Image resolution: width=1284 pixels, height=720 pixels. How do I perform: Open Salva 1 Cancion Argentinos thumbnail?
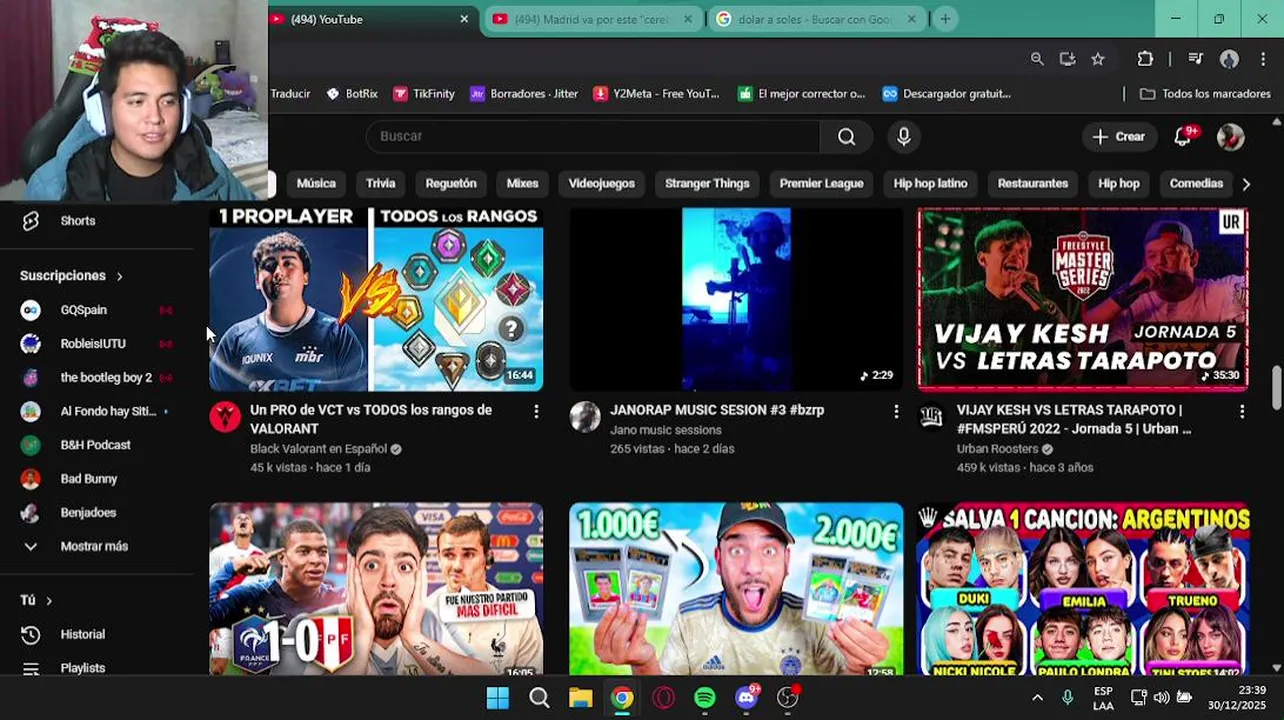[x=1083, y=589]
